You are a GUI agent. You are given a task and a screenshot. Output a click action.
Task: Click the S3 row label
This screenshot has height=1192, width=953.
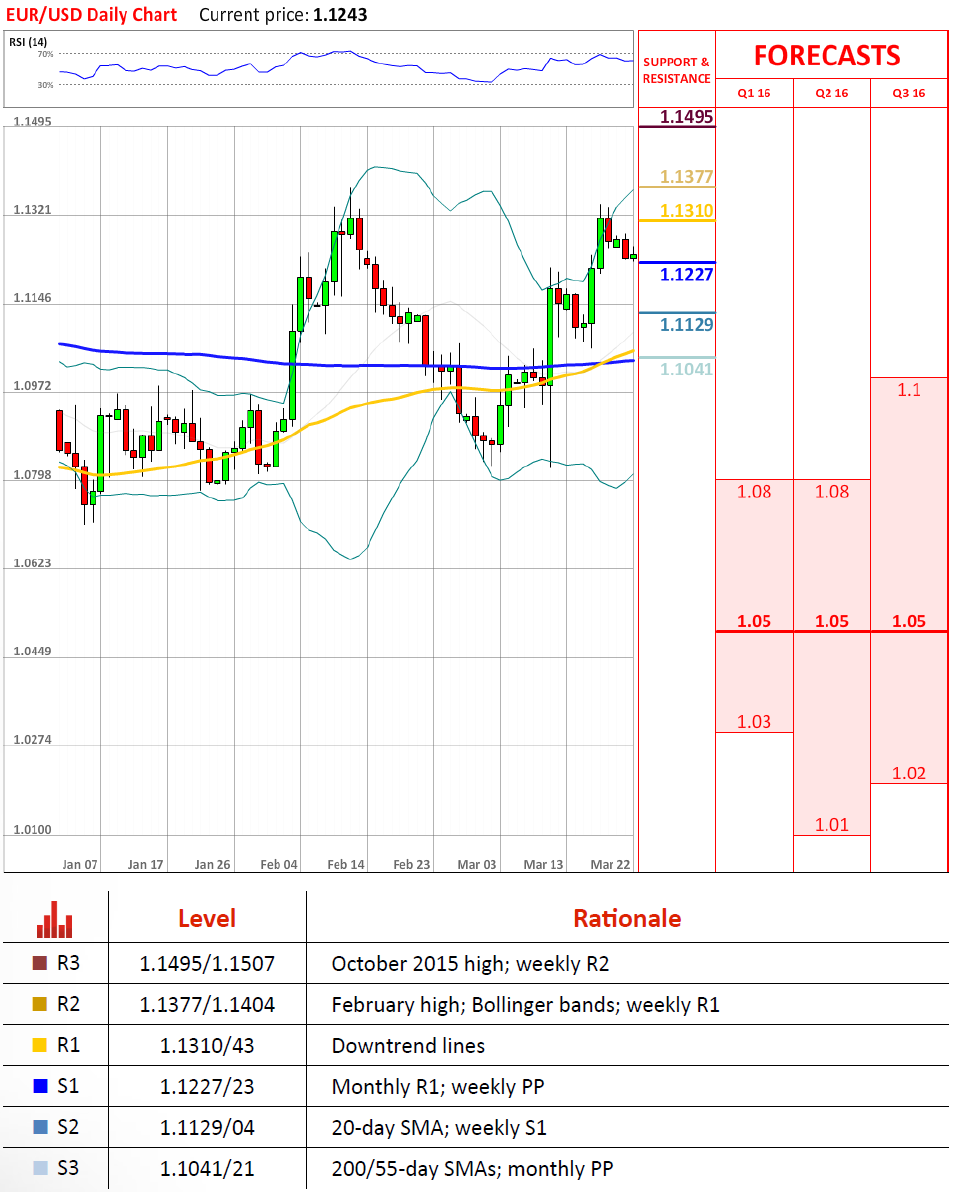(68, 1168)
